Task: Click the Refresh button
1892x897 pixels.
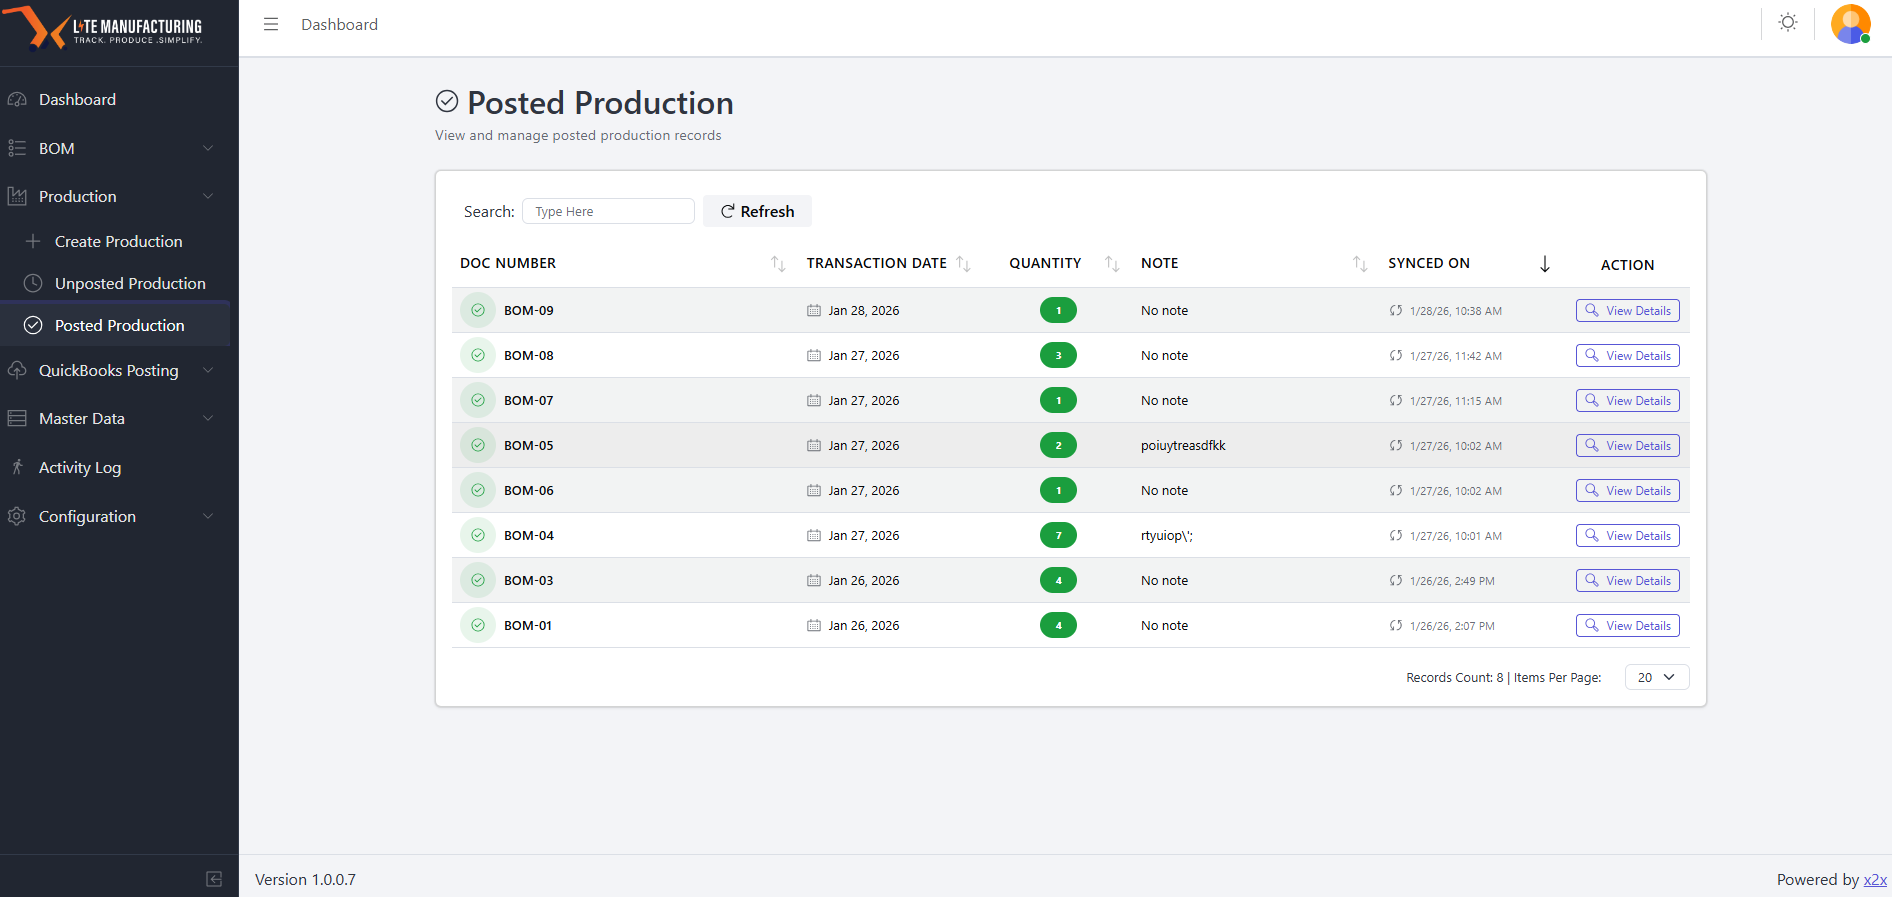Action: [x=757, y=211]
